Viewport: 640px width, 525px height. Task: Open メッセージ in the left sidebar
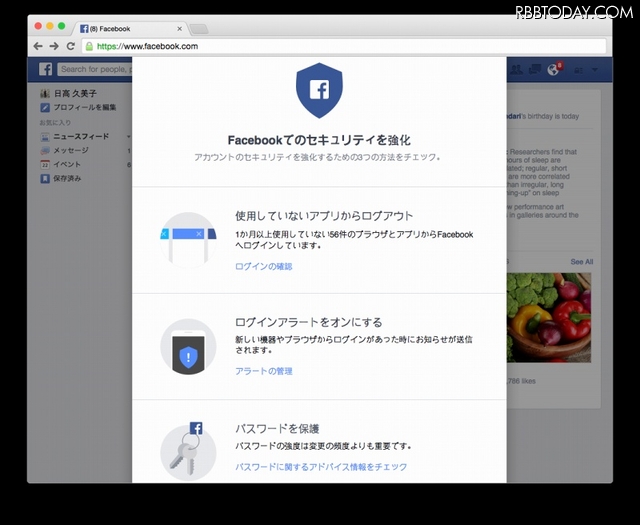pos(70,150)
